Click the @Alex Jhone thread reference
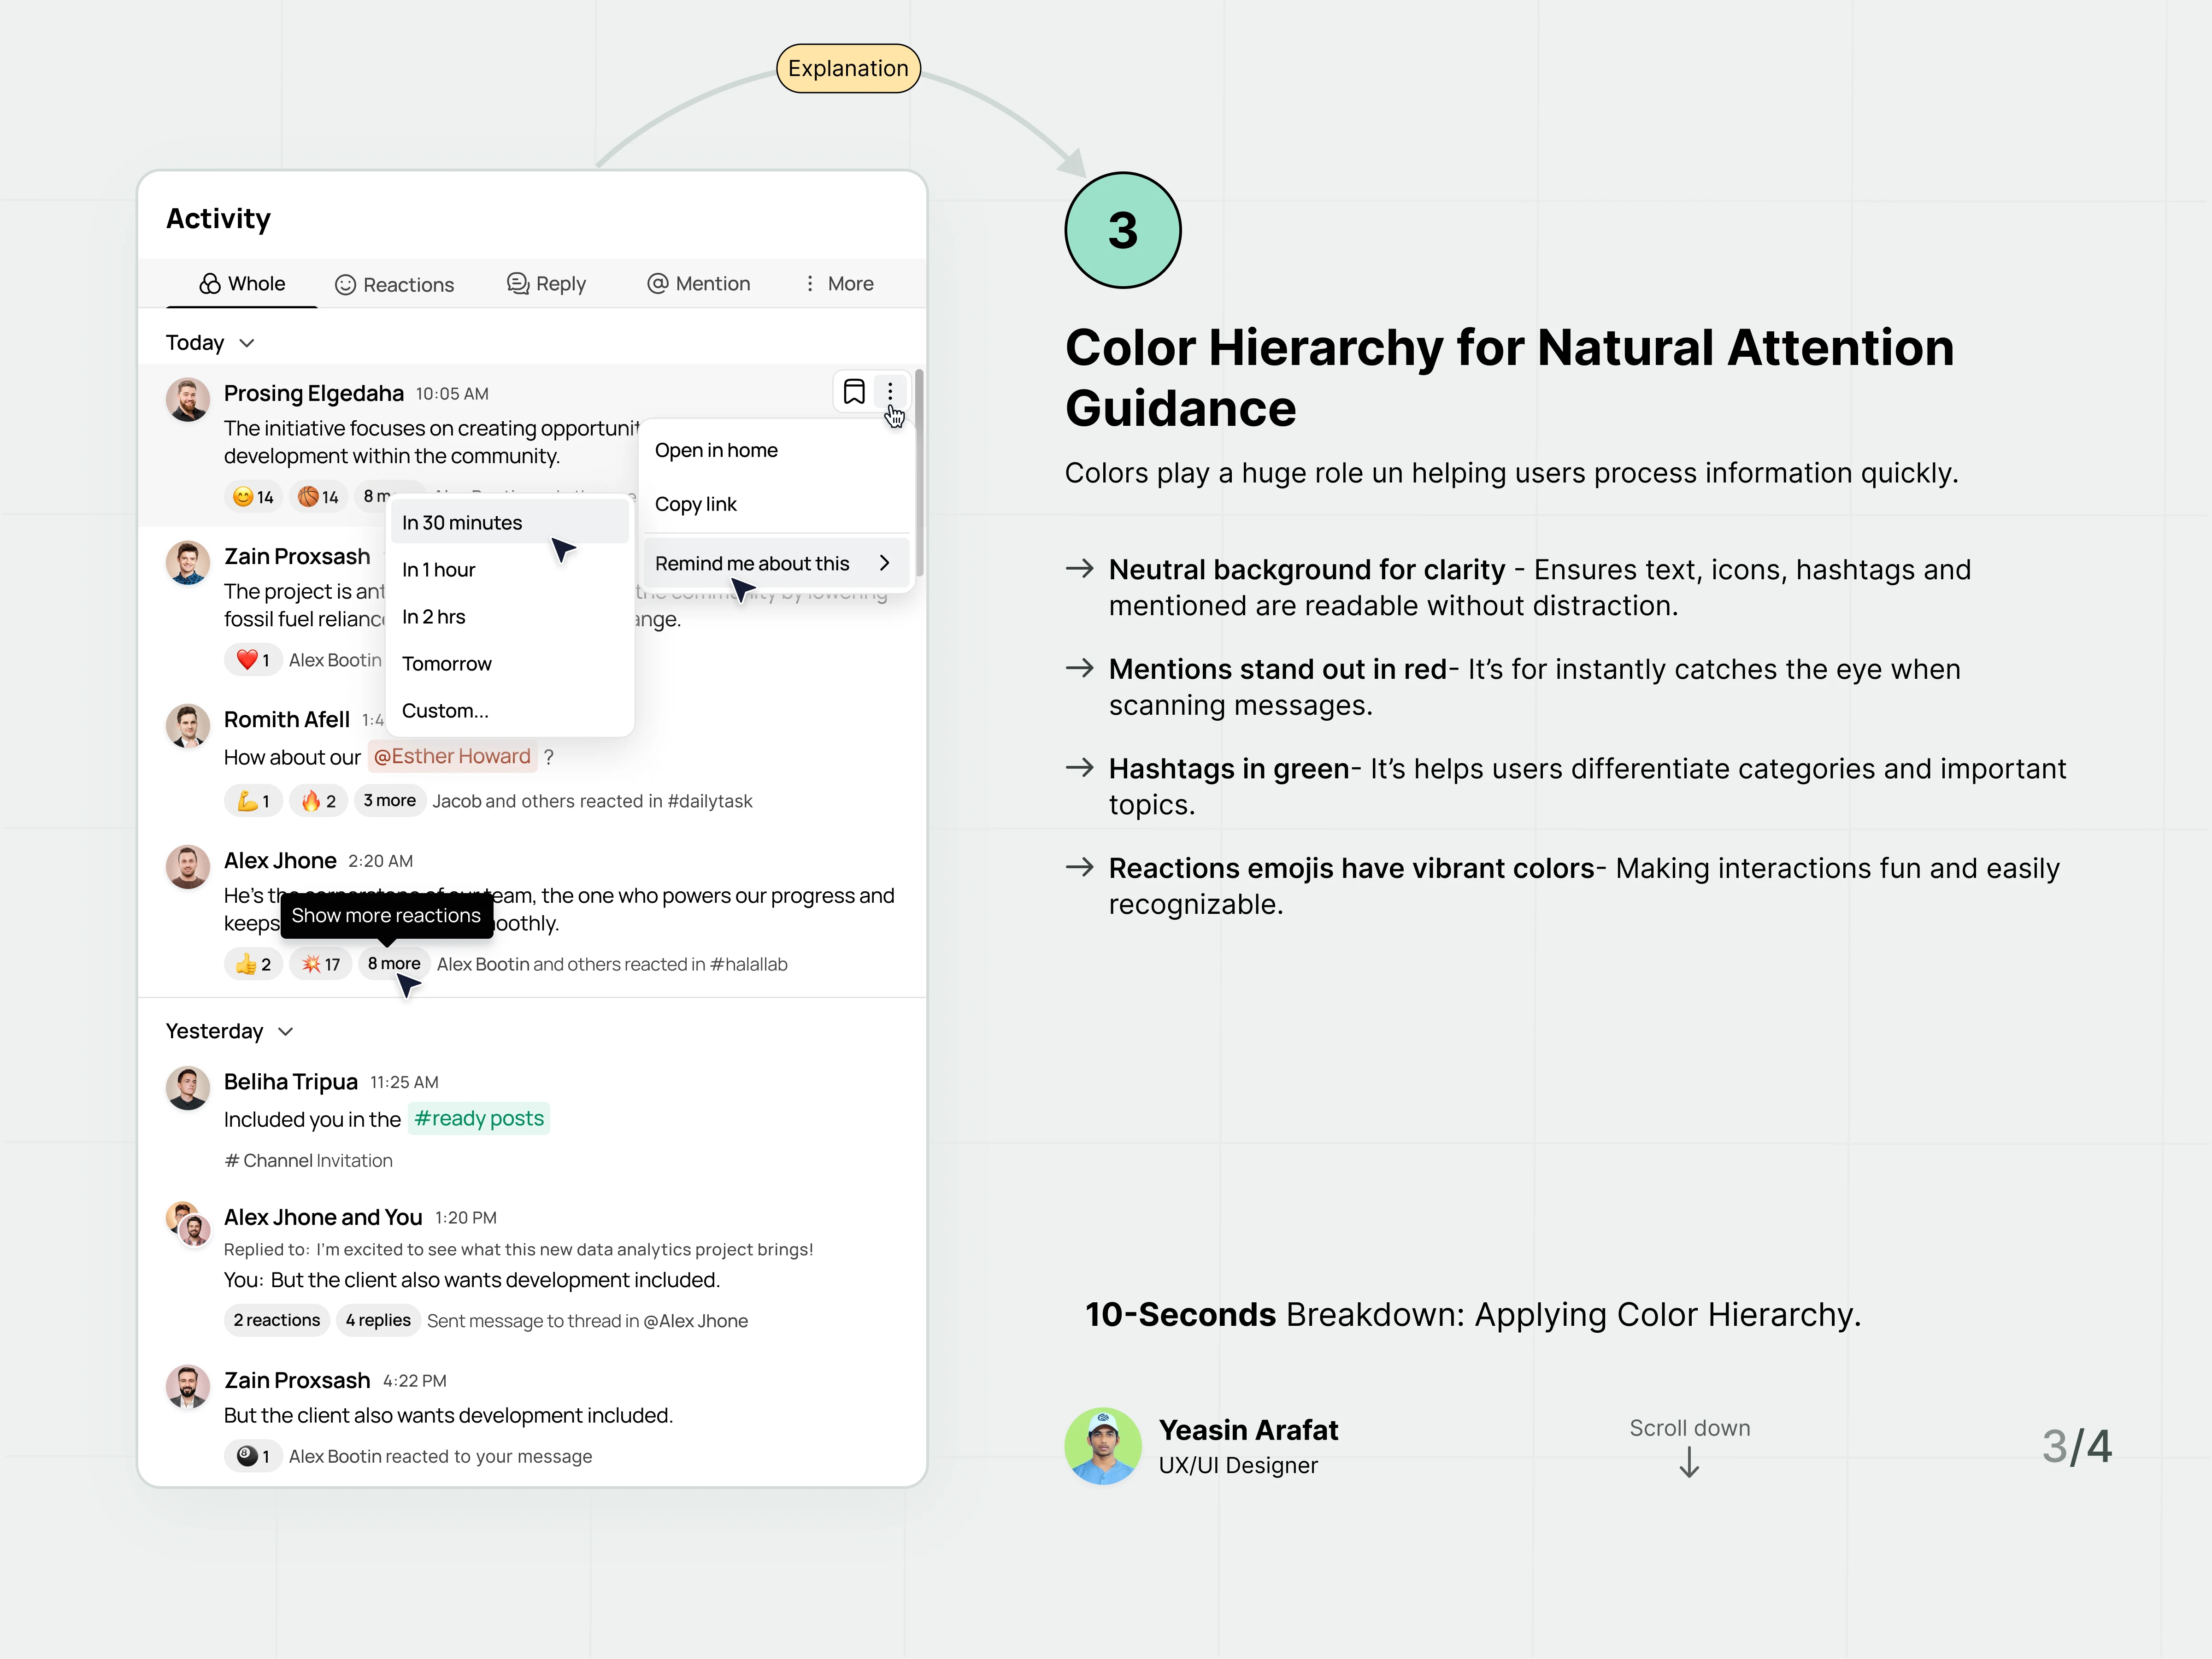The image size is (2212, 1659). point(696,1321)
